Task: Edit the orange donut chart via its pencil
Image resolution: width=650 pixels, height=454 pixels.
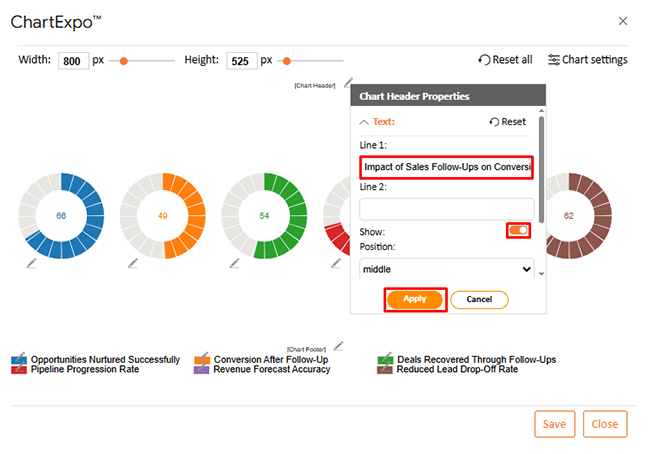Action: pyautogui.click(x=133, y=262)
